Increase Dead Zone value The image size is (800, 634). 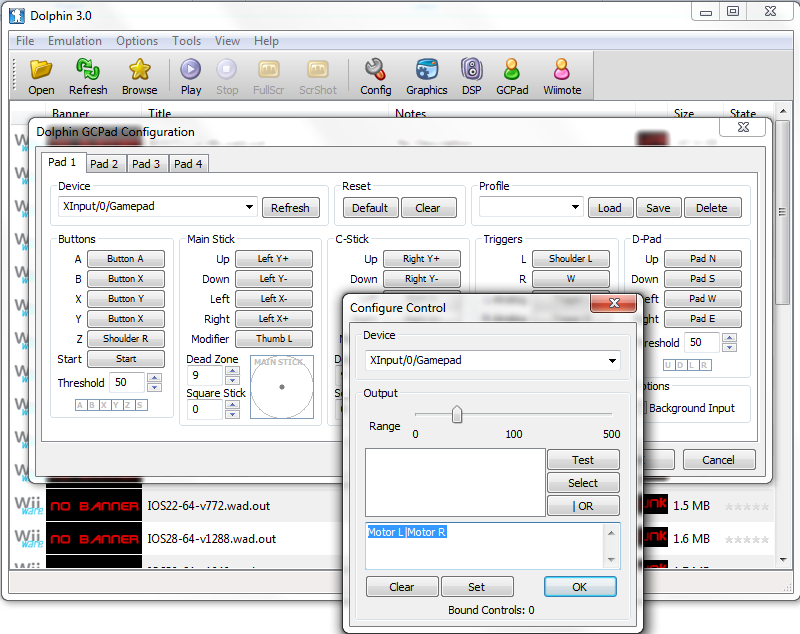pyautogui.click(x=232, y=370)
